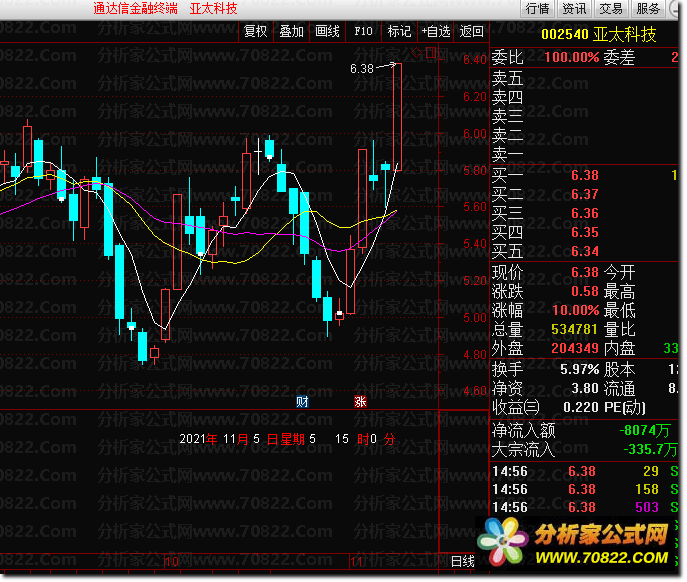Click the 大宗流入 value -335.7万
The height and width of the screenshot is (582, 687).
[x=650, y=450]
